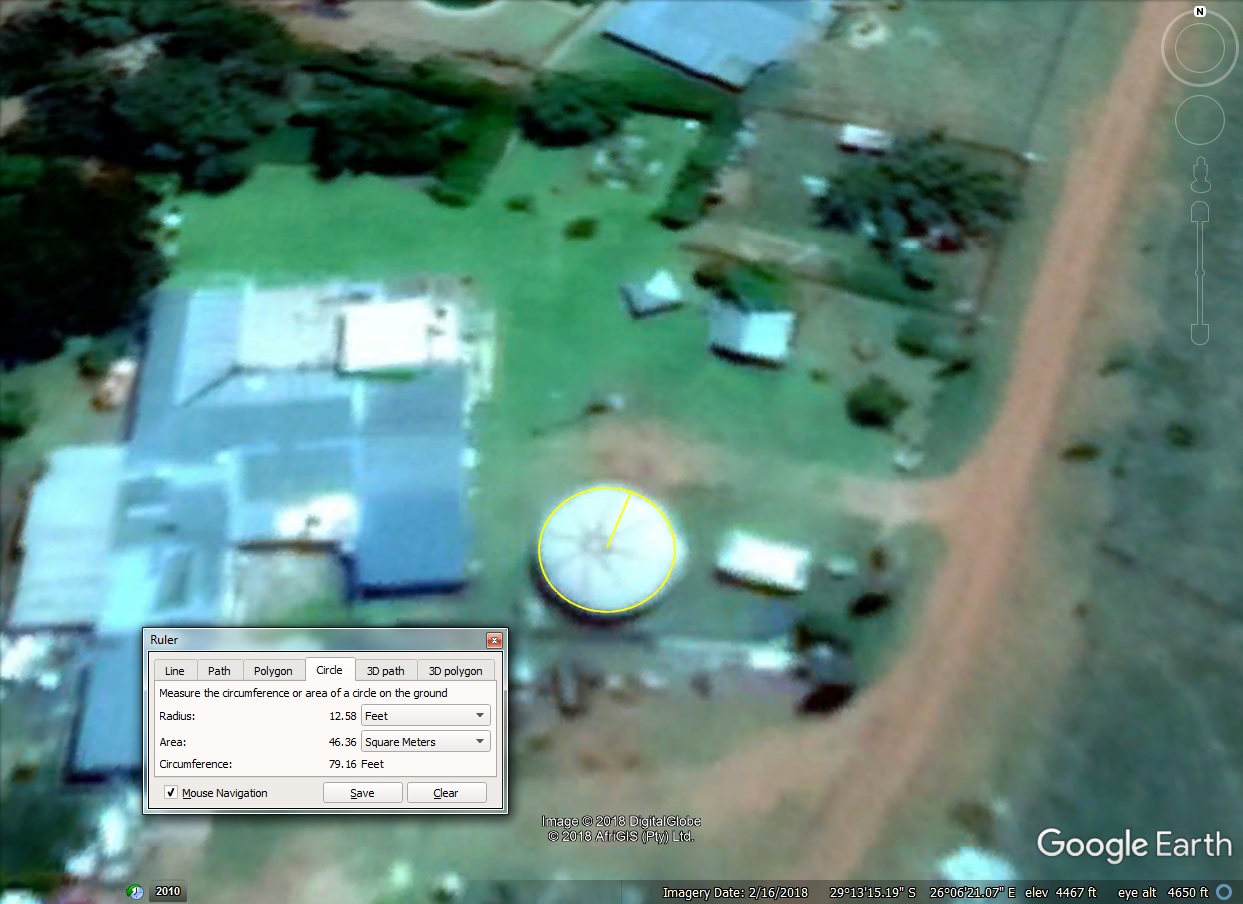Select the 3D path tab
This screenshot has height=904, width=1243.
click(385, 671)
